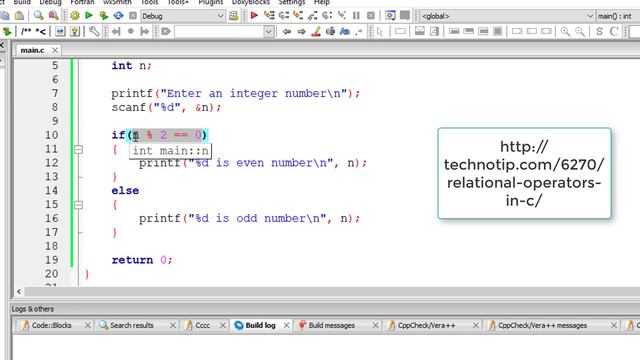Screen dimensions: 640x360
Task: Click the Run to cursor debug icon
Action: click(269, 16)
